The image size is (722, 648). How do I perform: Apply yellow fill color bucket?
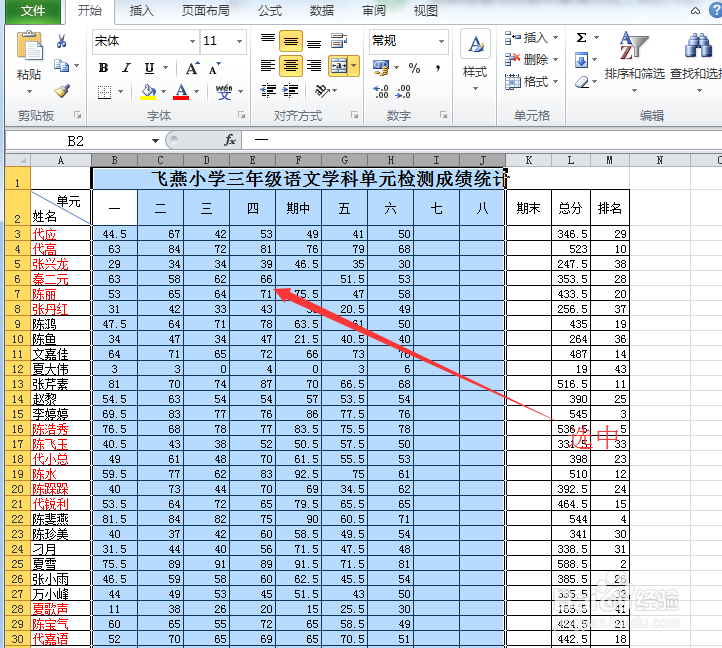[x=148, y=92]
